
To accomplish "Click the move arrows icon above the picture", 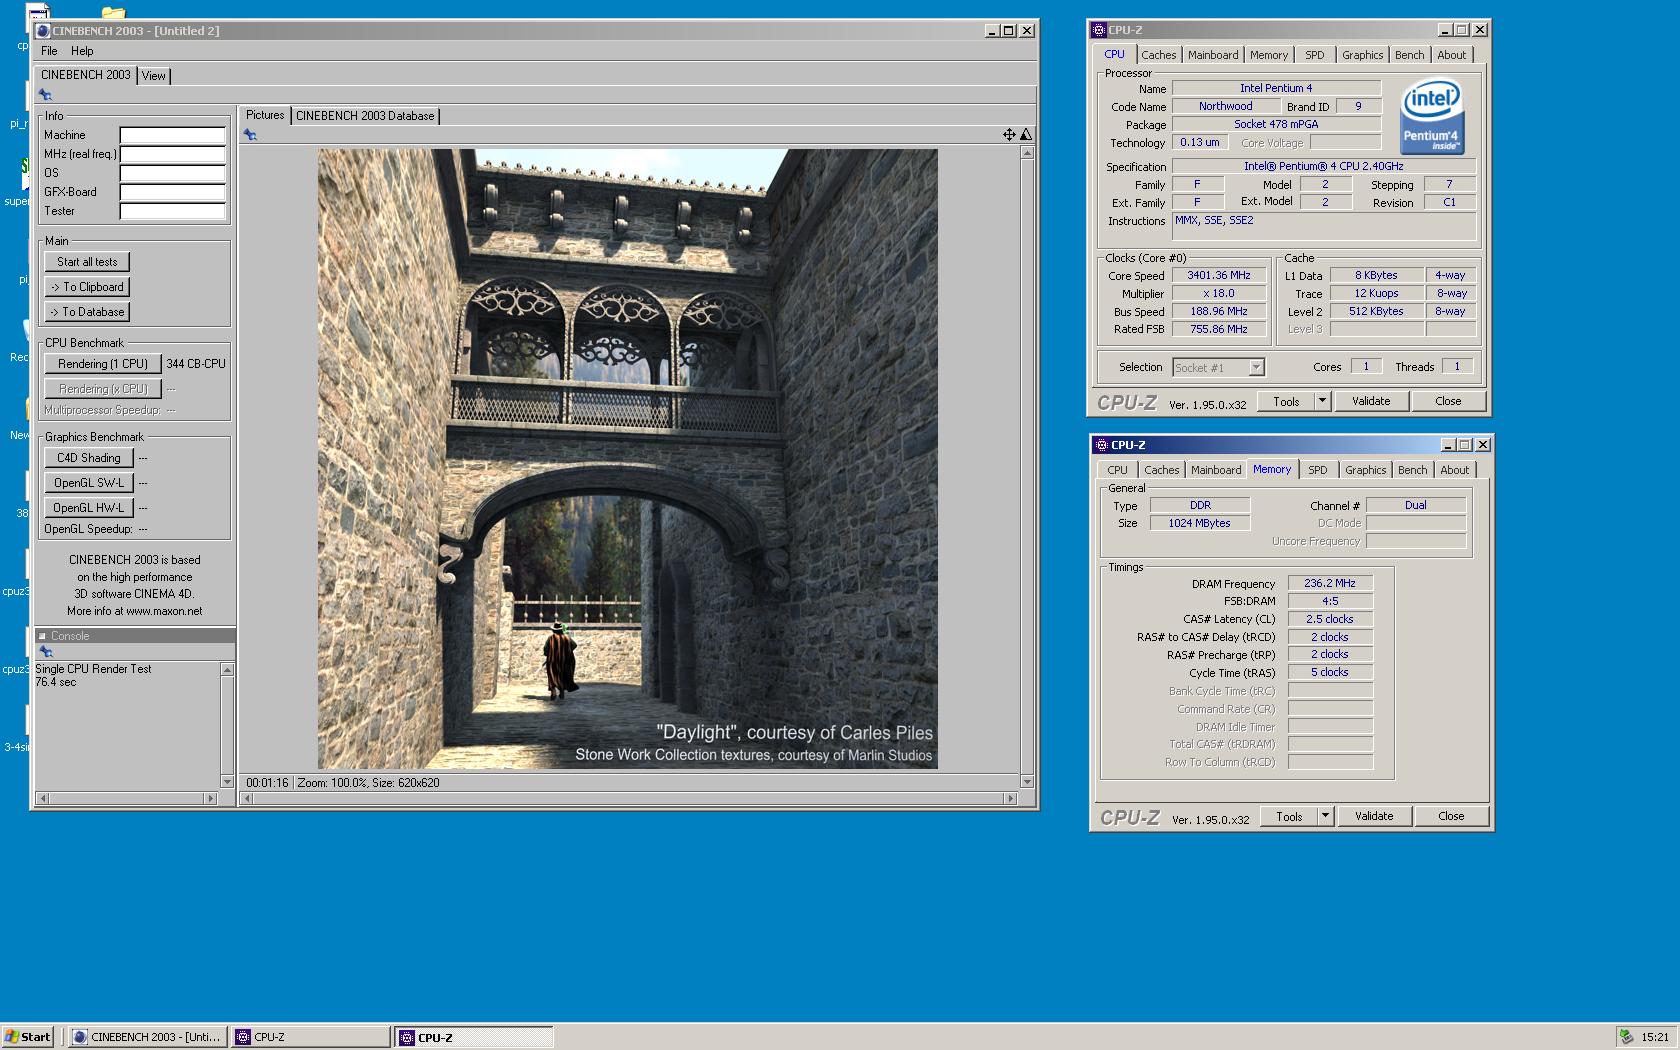I will coord(1009,134).
